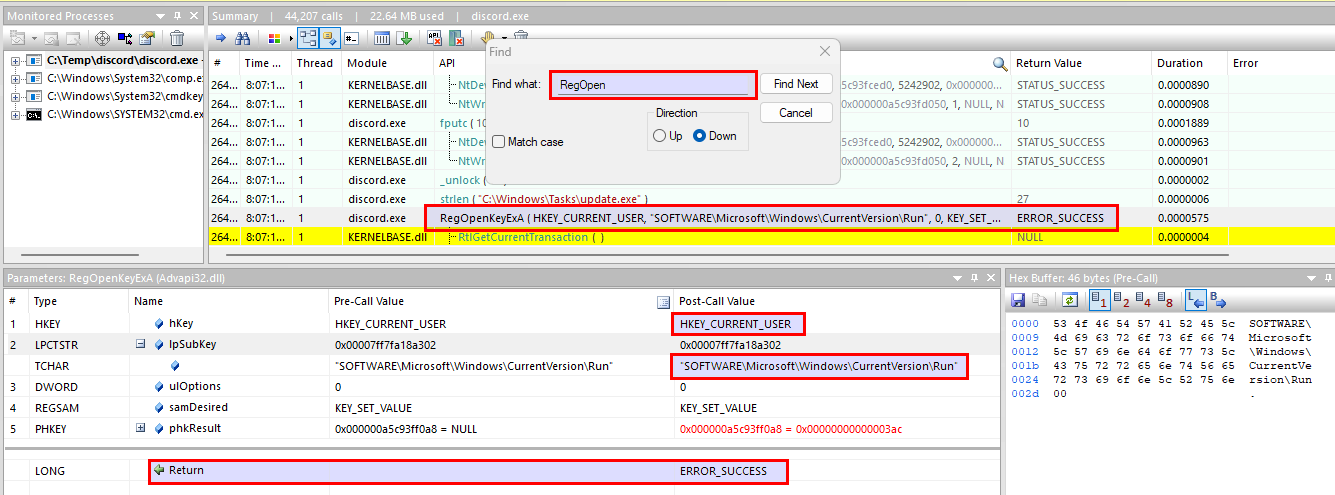Click the list icon beside Pre-Call Value header
Screen dimensions: 1335x495
(x=663, y=301)
